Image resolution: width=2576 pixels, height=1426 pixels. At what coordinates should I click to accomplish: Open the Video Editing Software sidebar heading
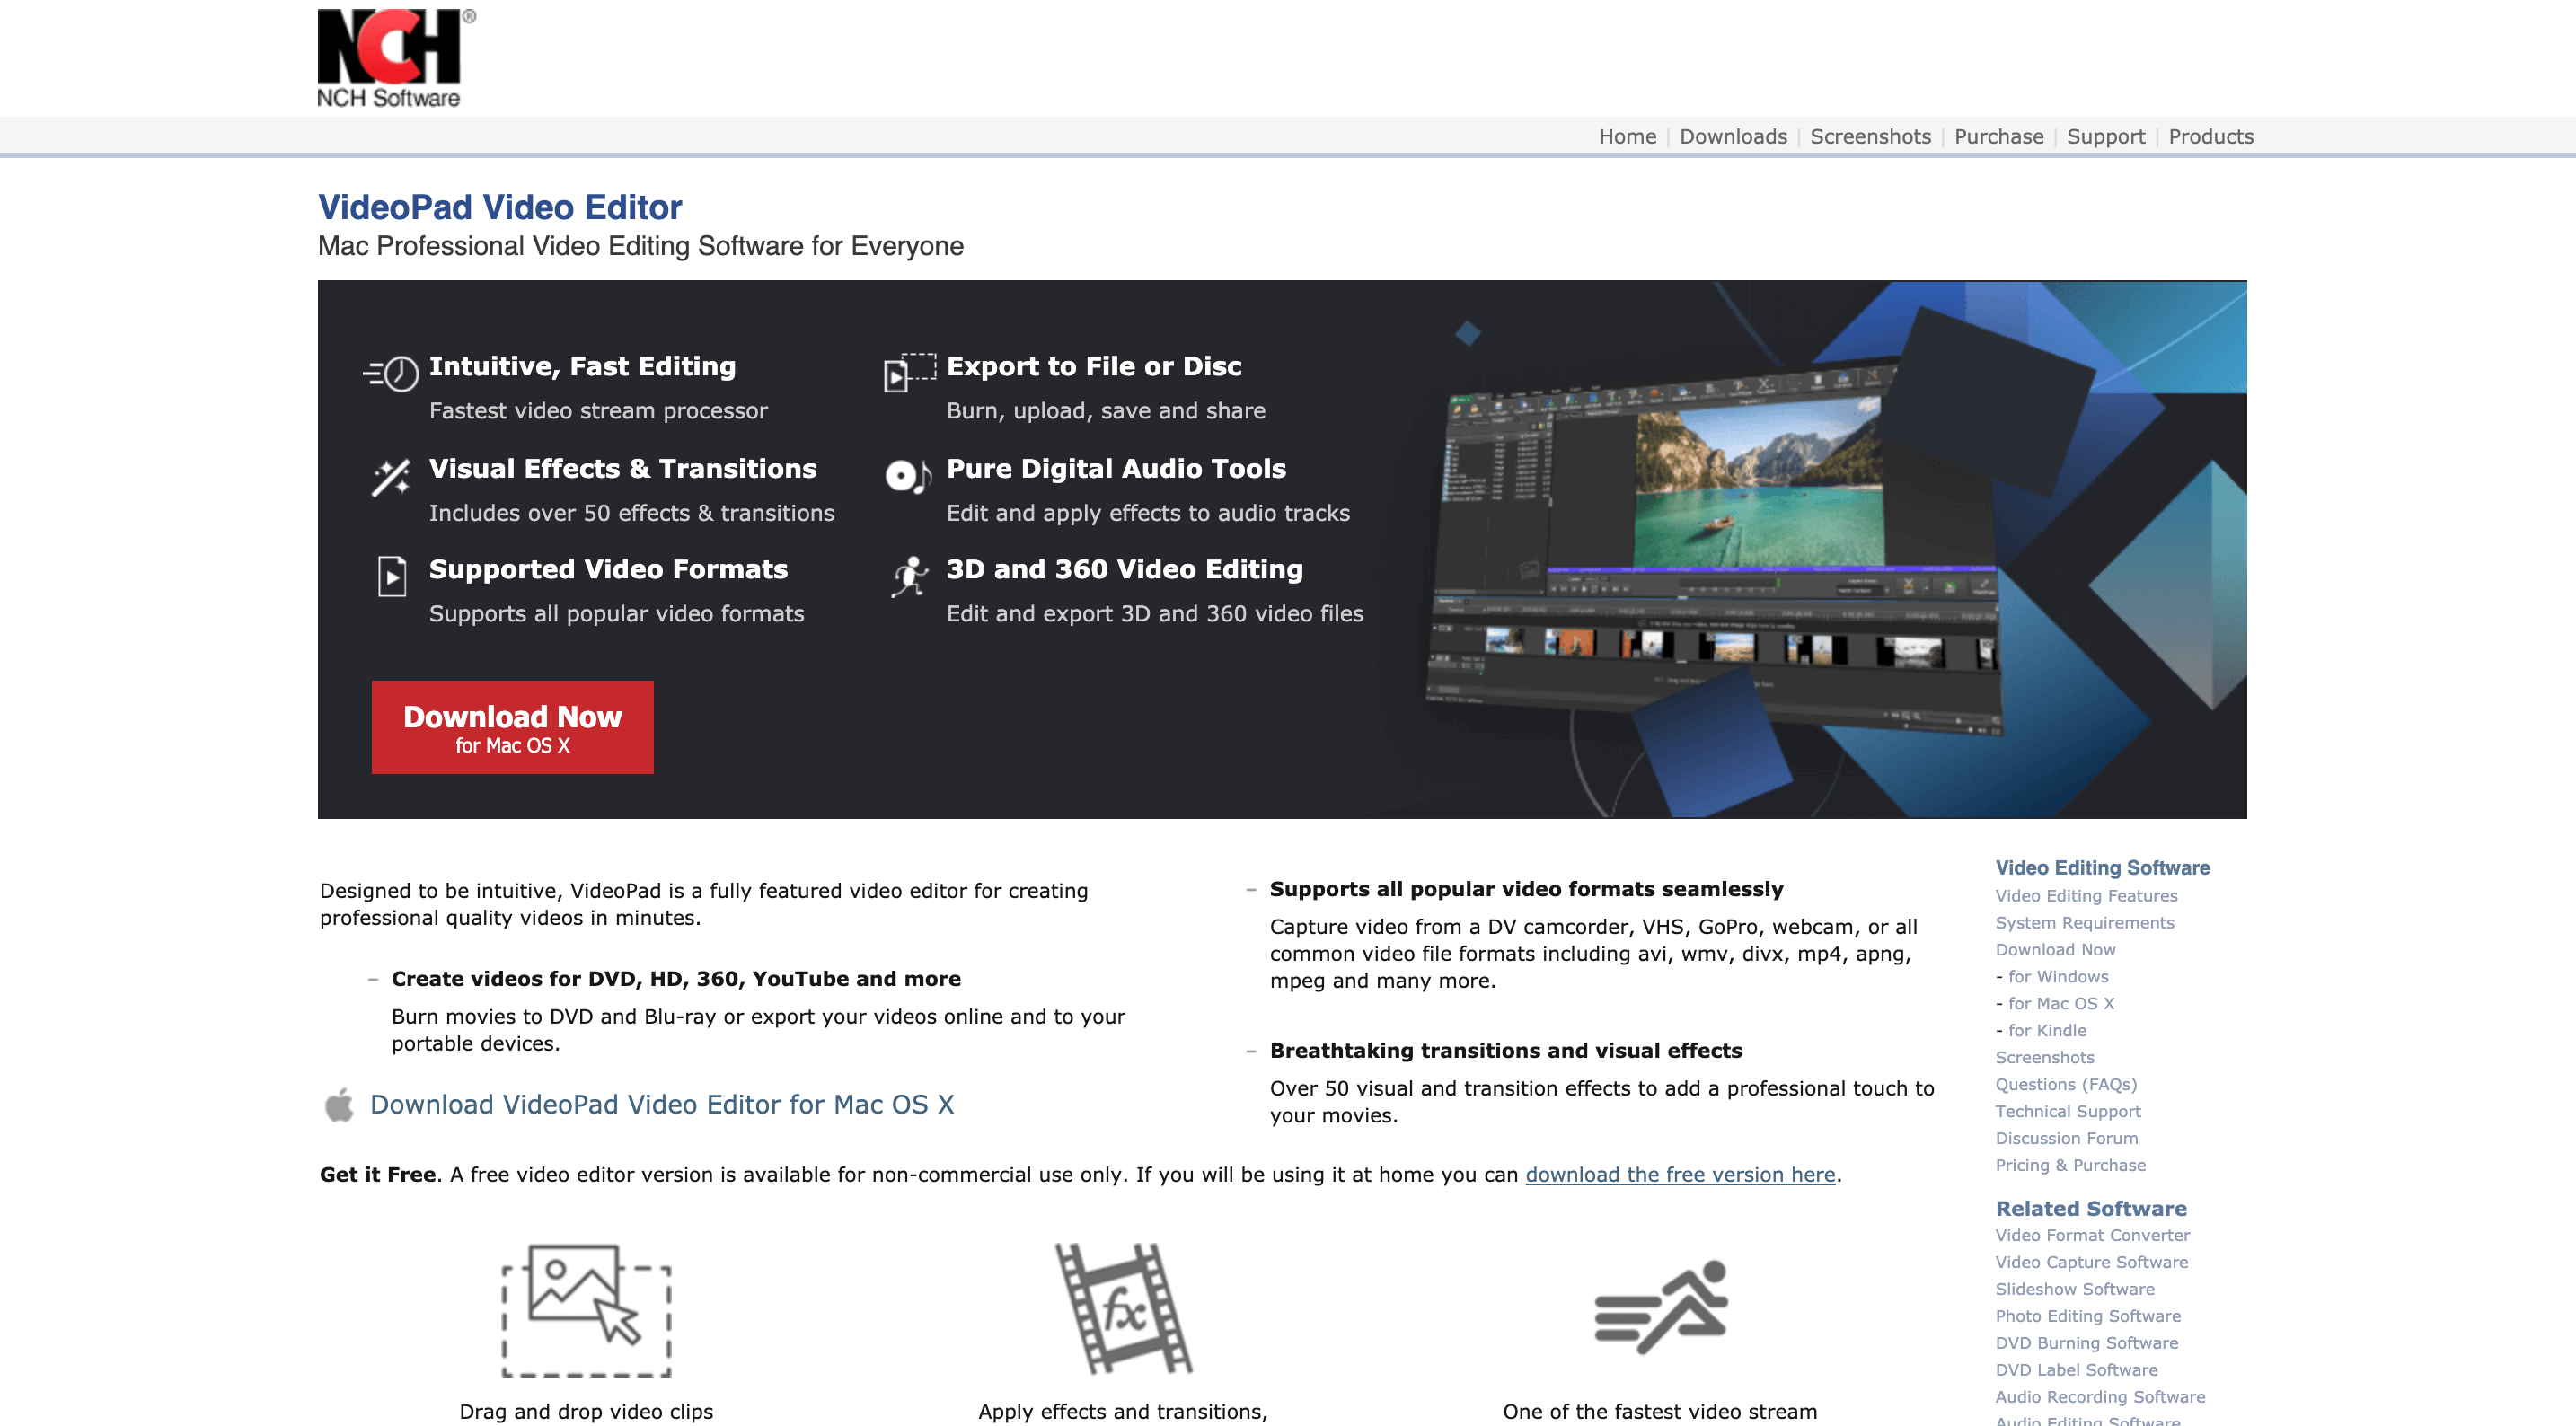tap(2102, 868)
